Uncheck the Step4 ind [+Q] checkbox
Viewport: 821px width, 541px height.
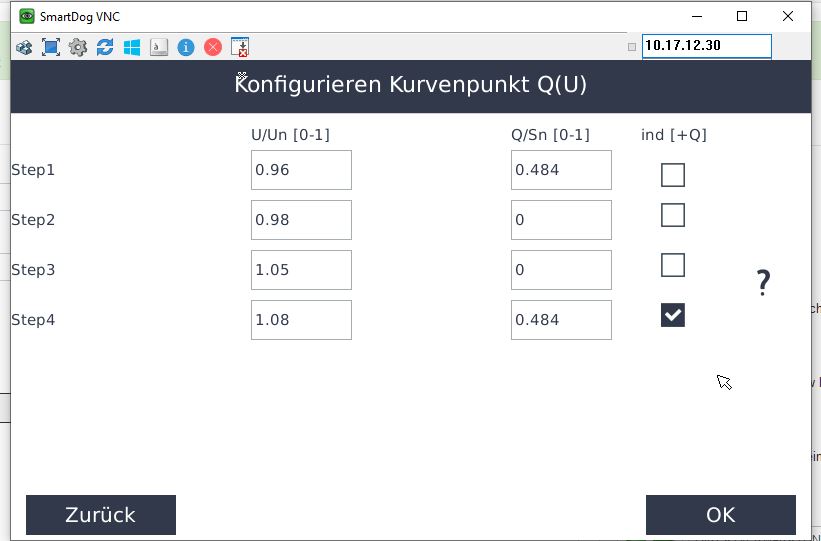tap(673, 315)
